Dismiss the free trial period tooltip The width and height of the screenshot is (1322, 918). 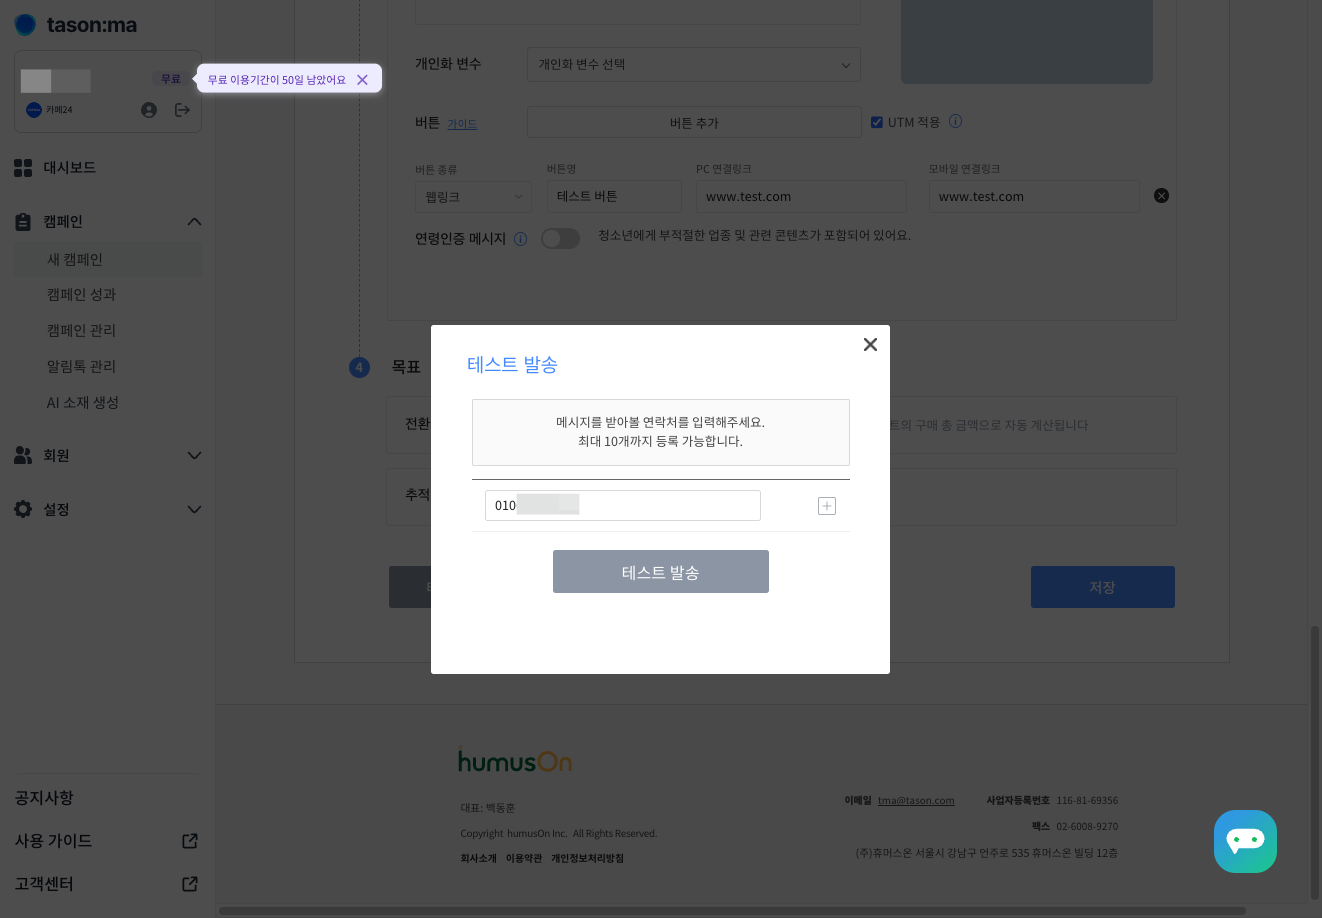coord(362,80)
